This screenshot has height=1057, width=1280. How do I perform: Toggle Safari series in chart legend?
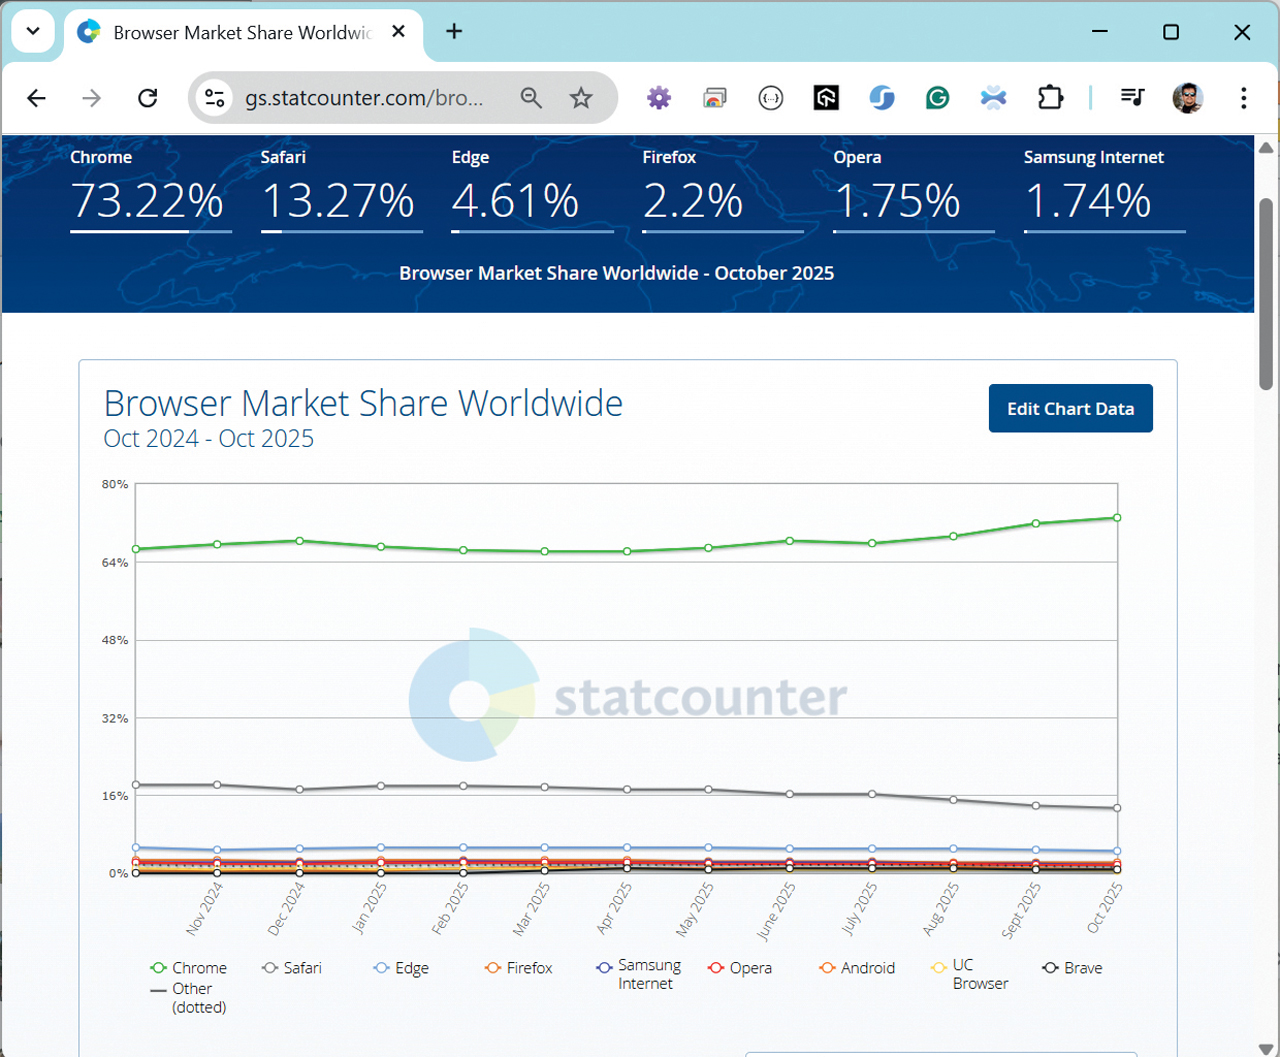(x=292, y=968)
